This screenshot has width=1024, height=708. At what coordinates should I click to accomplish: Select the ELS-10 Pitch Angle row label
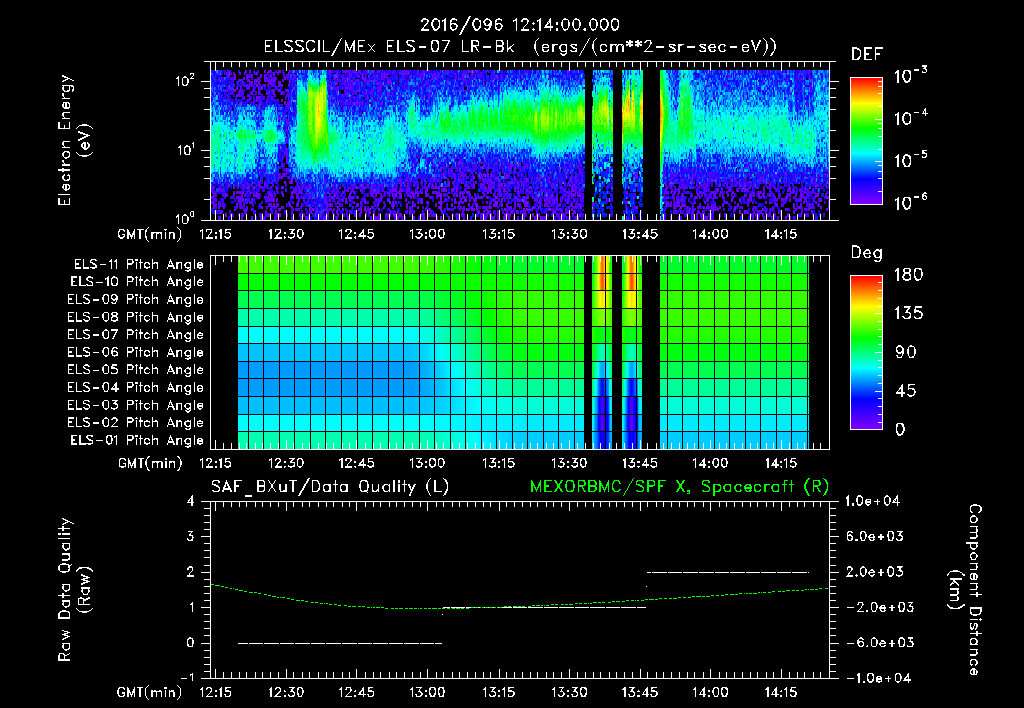[x=137, y=282]
